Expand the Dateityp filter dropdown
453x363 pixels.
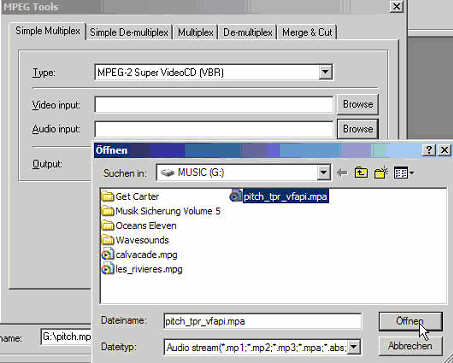(x=354, y=347)
